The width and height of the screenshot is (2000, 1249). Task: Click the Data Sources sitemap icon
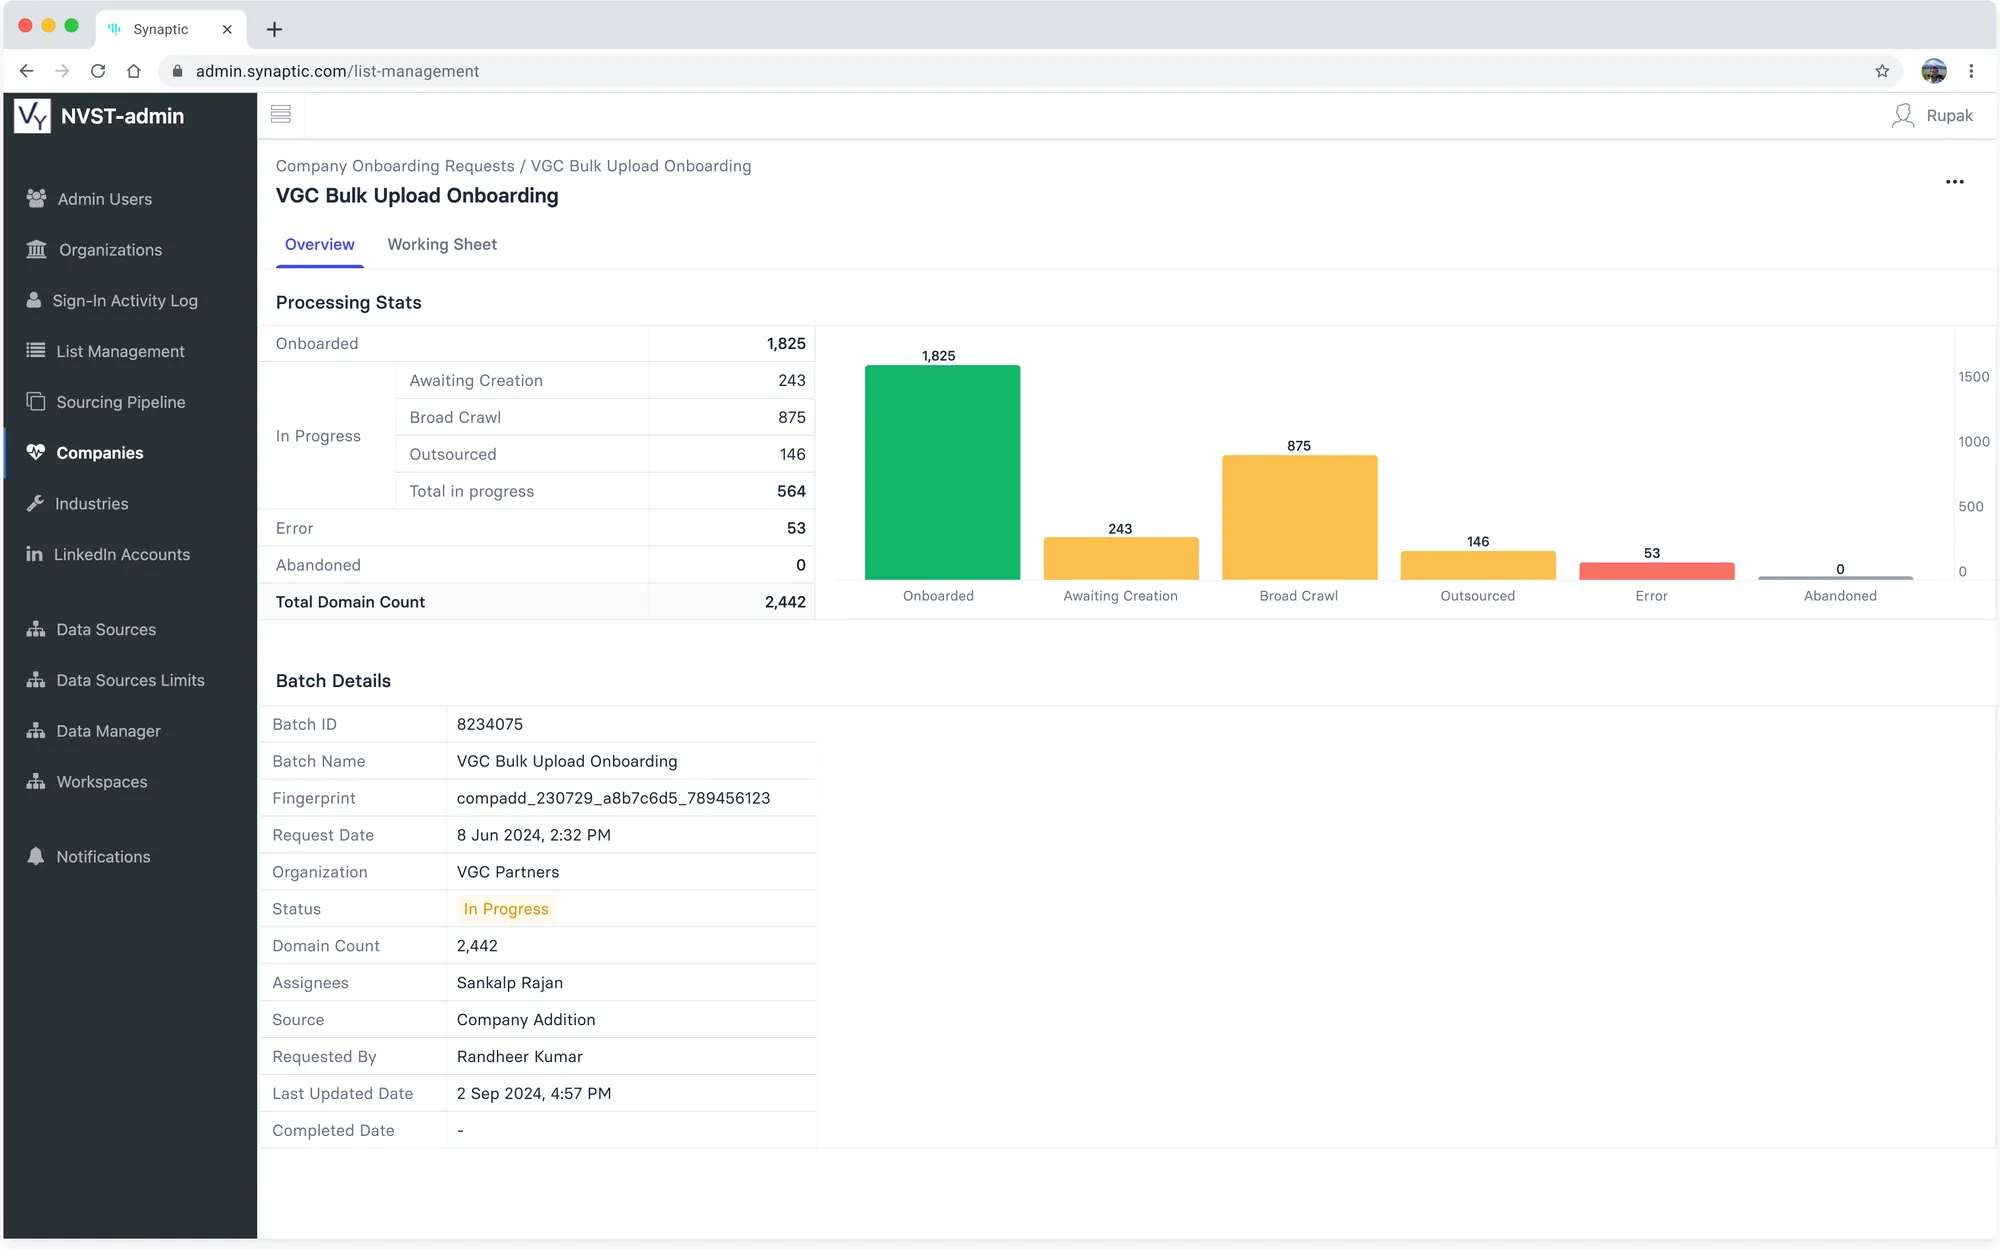36,629
